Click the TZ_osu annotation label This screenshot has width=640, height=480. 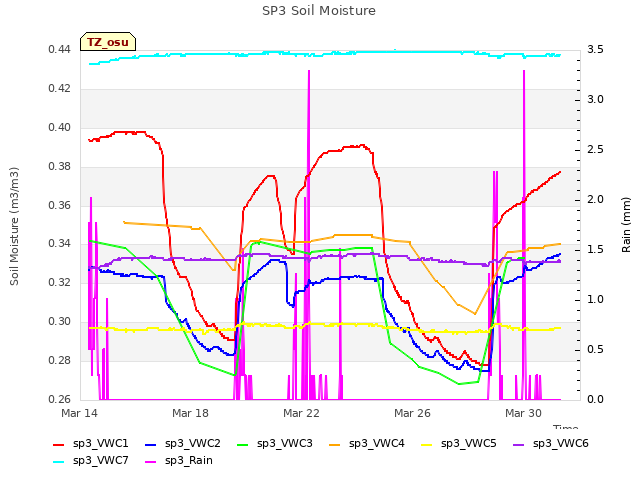(108, 42)
